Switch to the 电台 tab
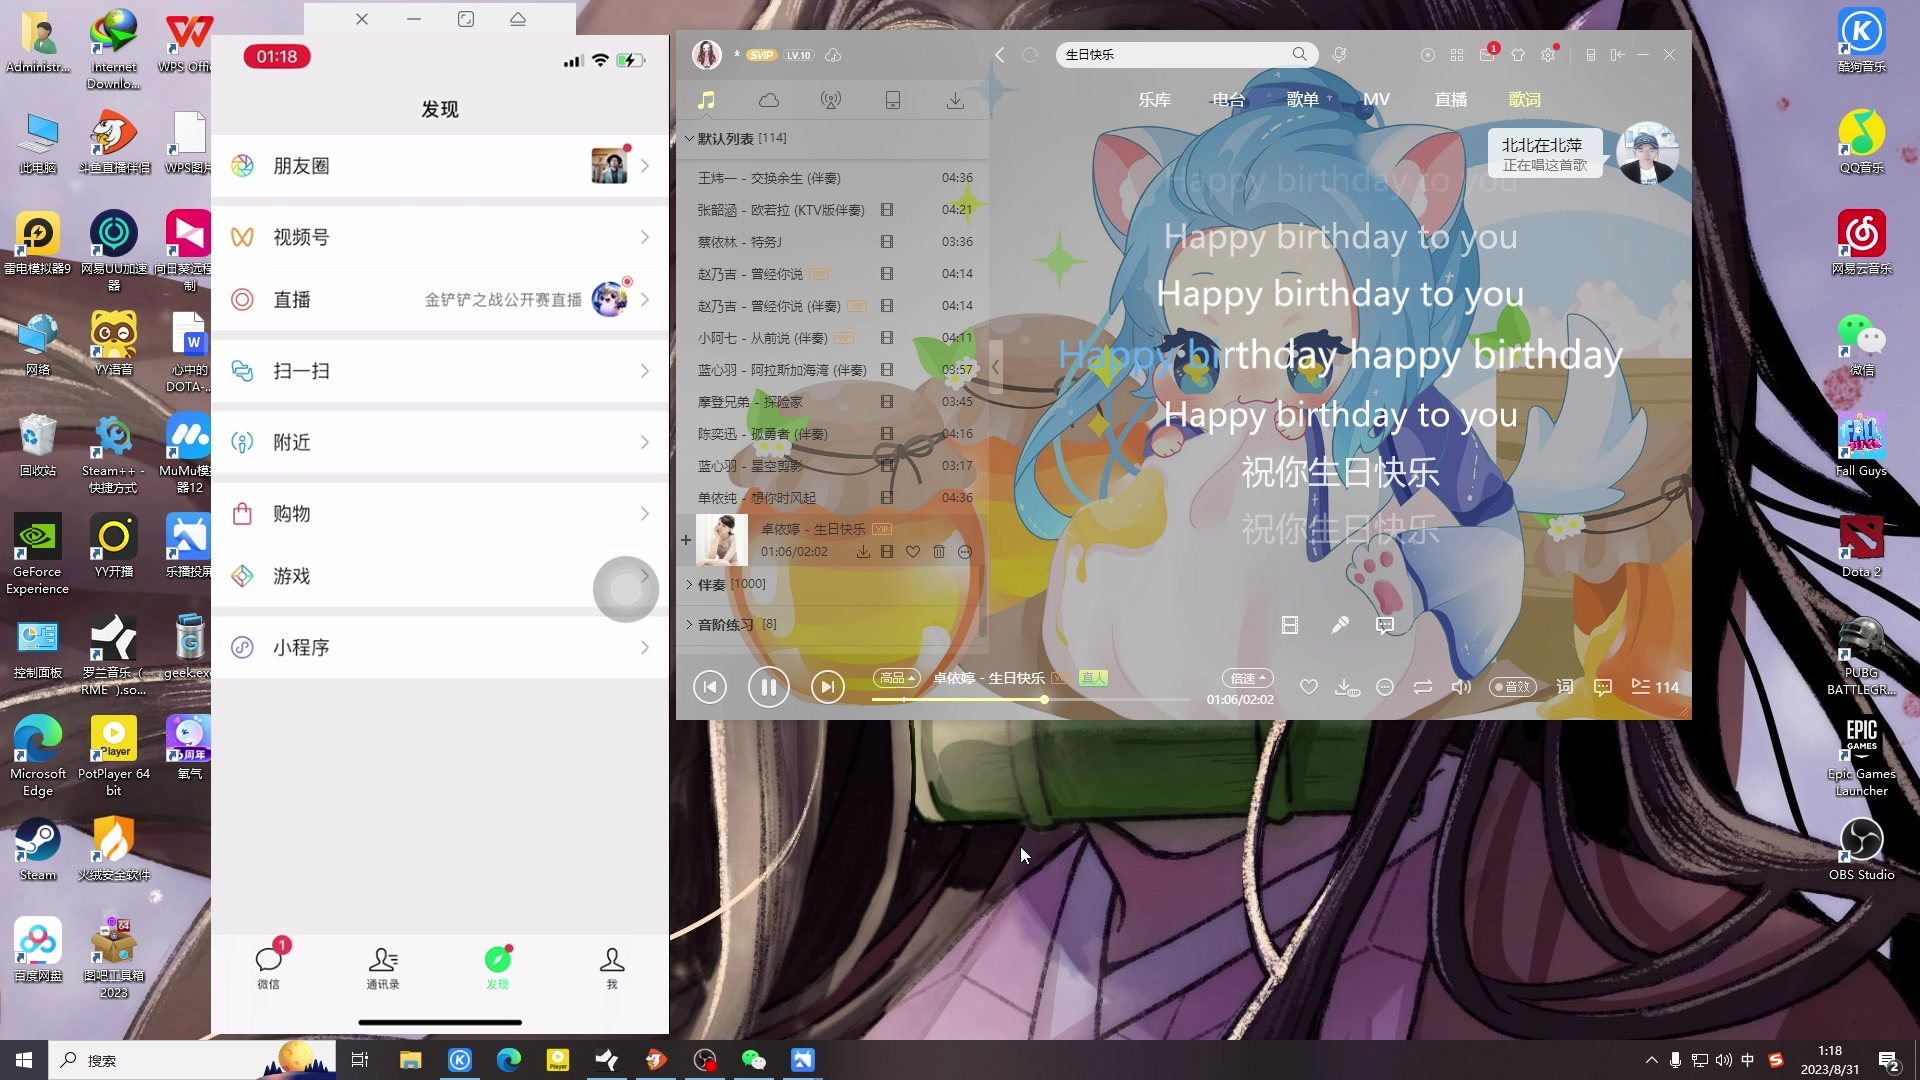The height and width of the screenshot is (1080, 1920). click(x=1228, y=100)
